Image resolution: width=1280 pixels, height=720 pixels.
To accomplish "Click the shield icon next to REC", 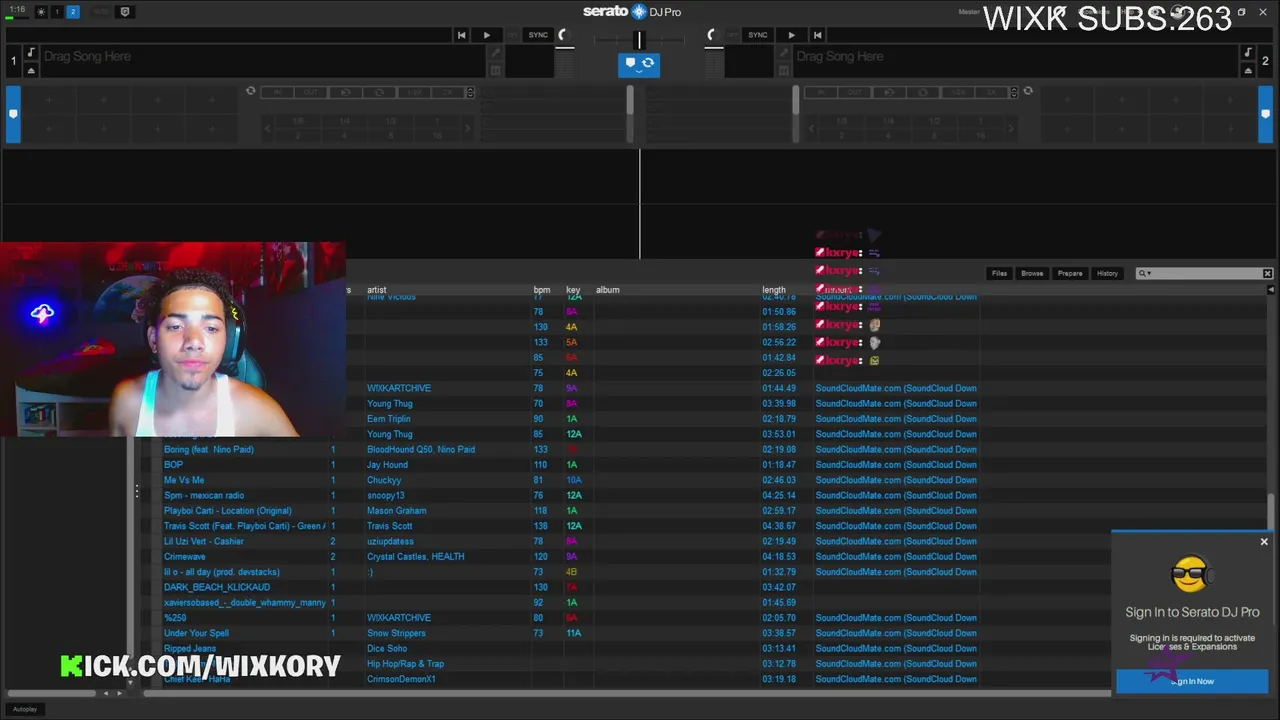I will click(125, 12).
